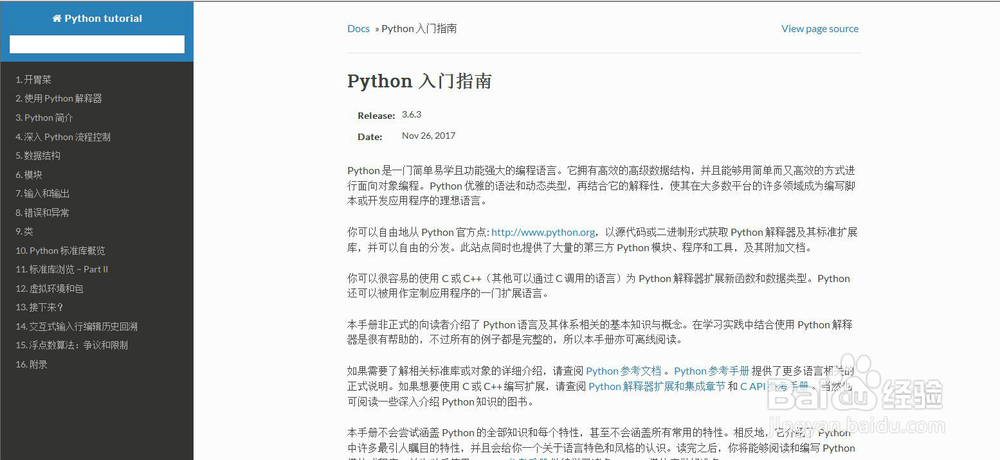
Task: Click the release value 3.6.3
Action: tap(411, 115)
